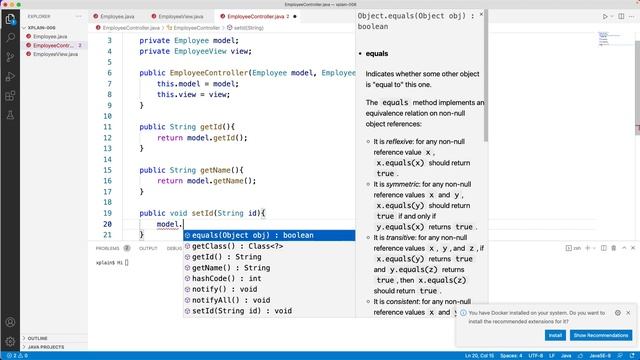The image size is (640, 360).
Task: Add a new terminal with plus icon
Action: point(587,248)
